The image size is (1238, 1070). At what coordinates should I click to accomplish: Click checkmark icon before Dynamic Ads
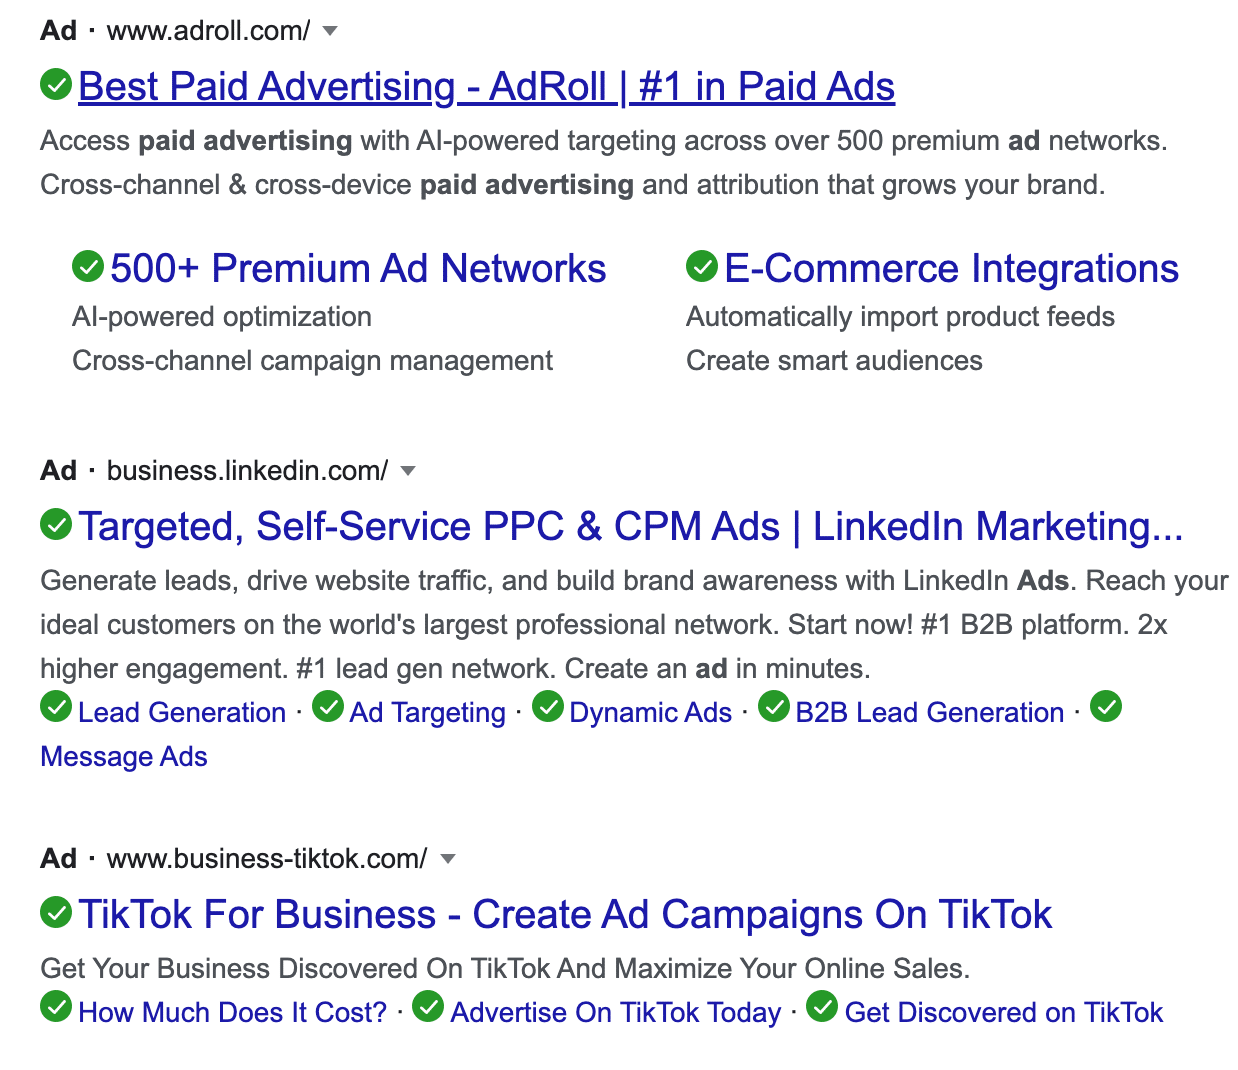(548, 707)
